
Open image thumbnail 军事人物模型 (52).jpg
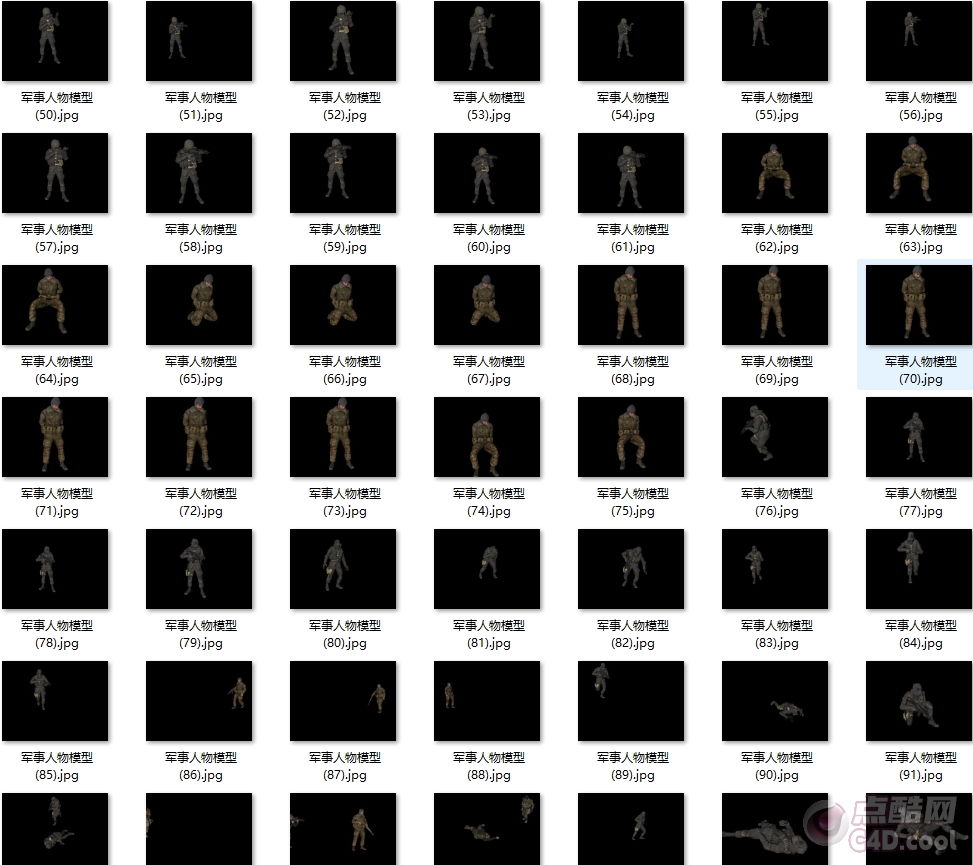[x=343, y=41]
